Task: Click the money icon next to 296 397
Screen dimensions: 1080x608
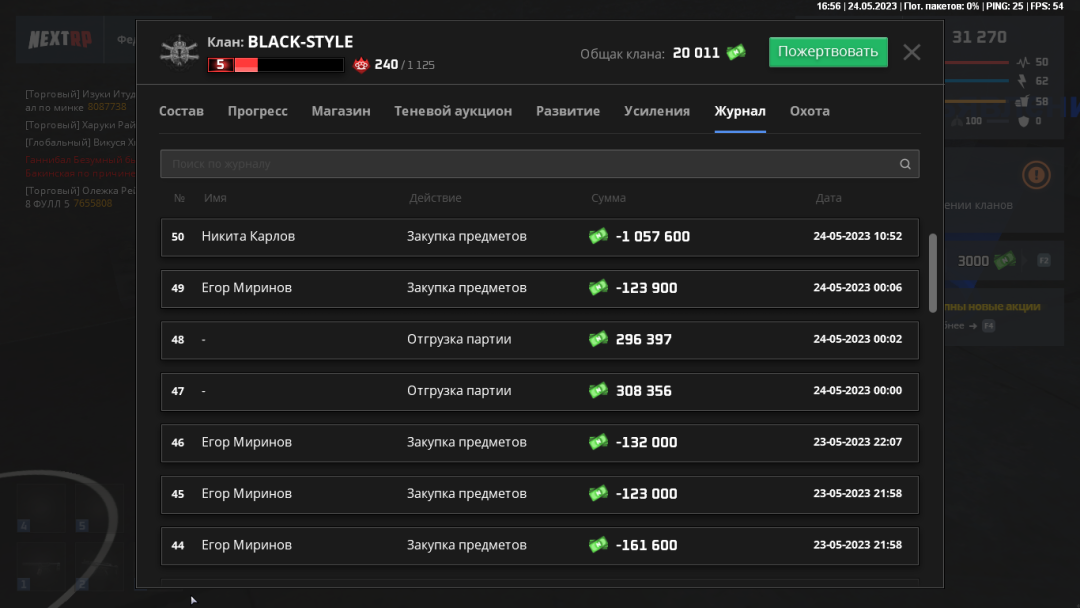Action: [x=598, y=339]
